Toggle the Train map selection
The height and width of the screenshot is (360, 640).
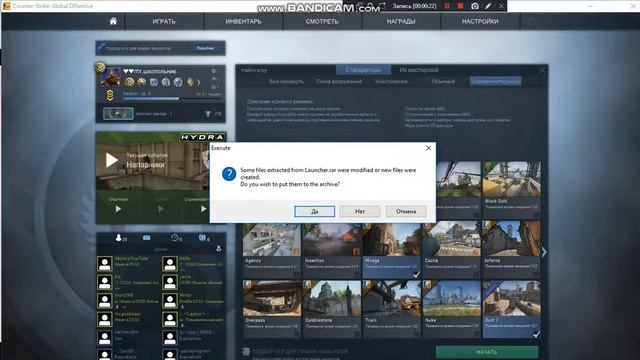tap(391, 309)
